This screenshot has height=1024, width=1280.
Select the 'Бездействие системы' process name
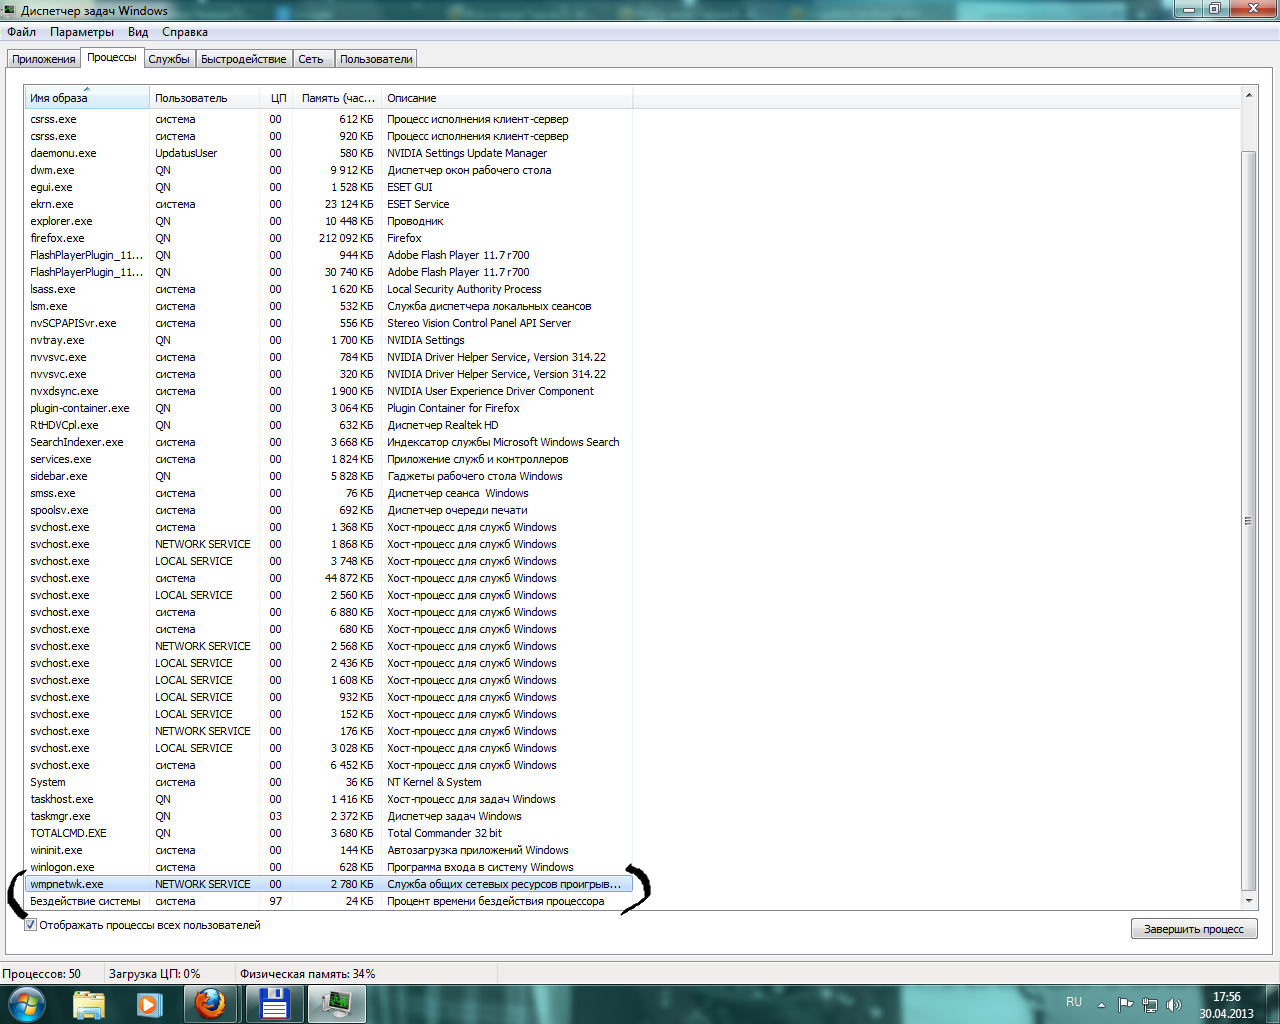[x=85, y=901]
